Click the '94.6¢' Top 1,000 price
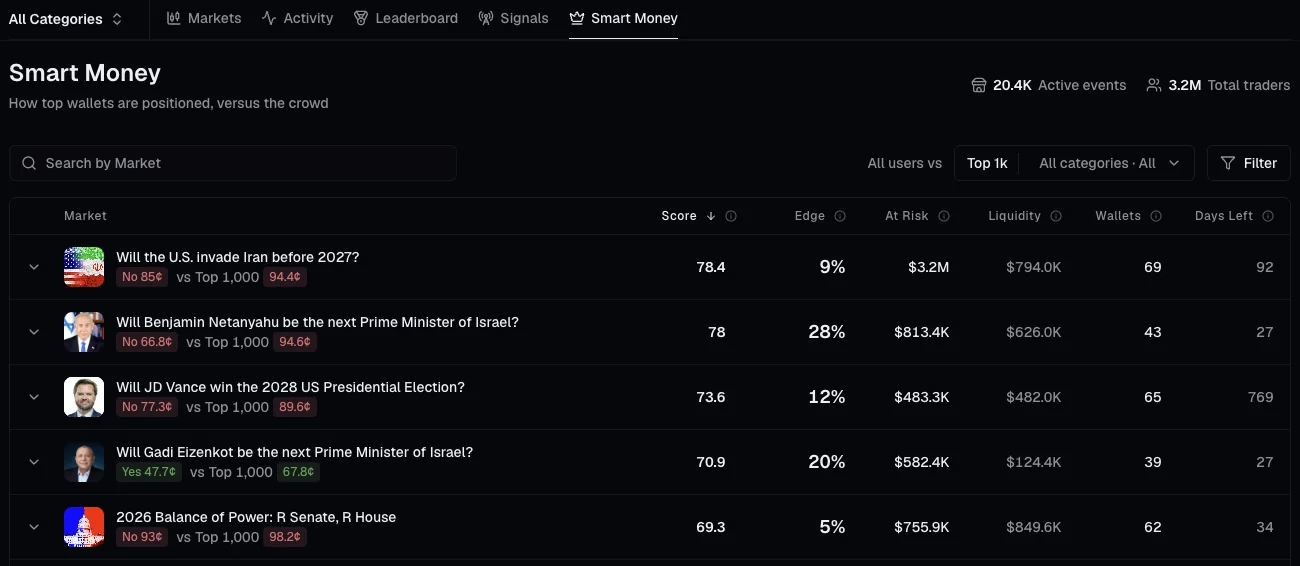 coord(295,342)
